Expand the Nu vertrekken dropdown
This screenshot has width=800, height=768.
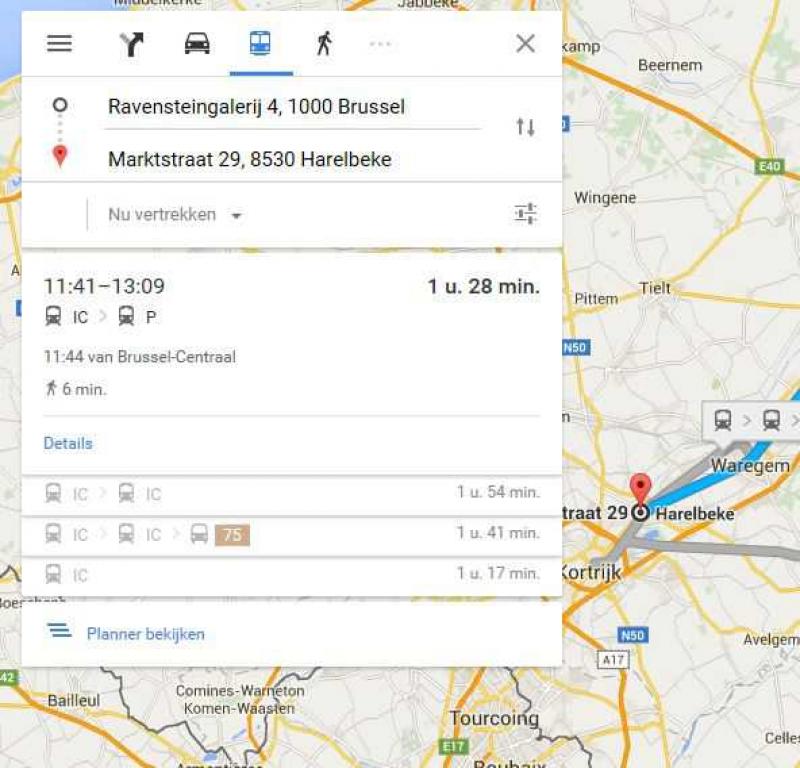[x=174, y=215]
